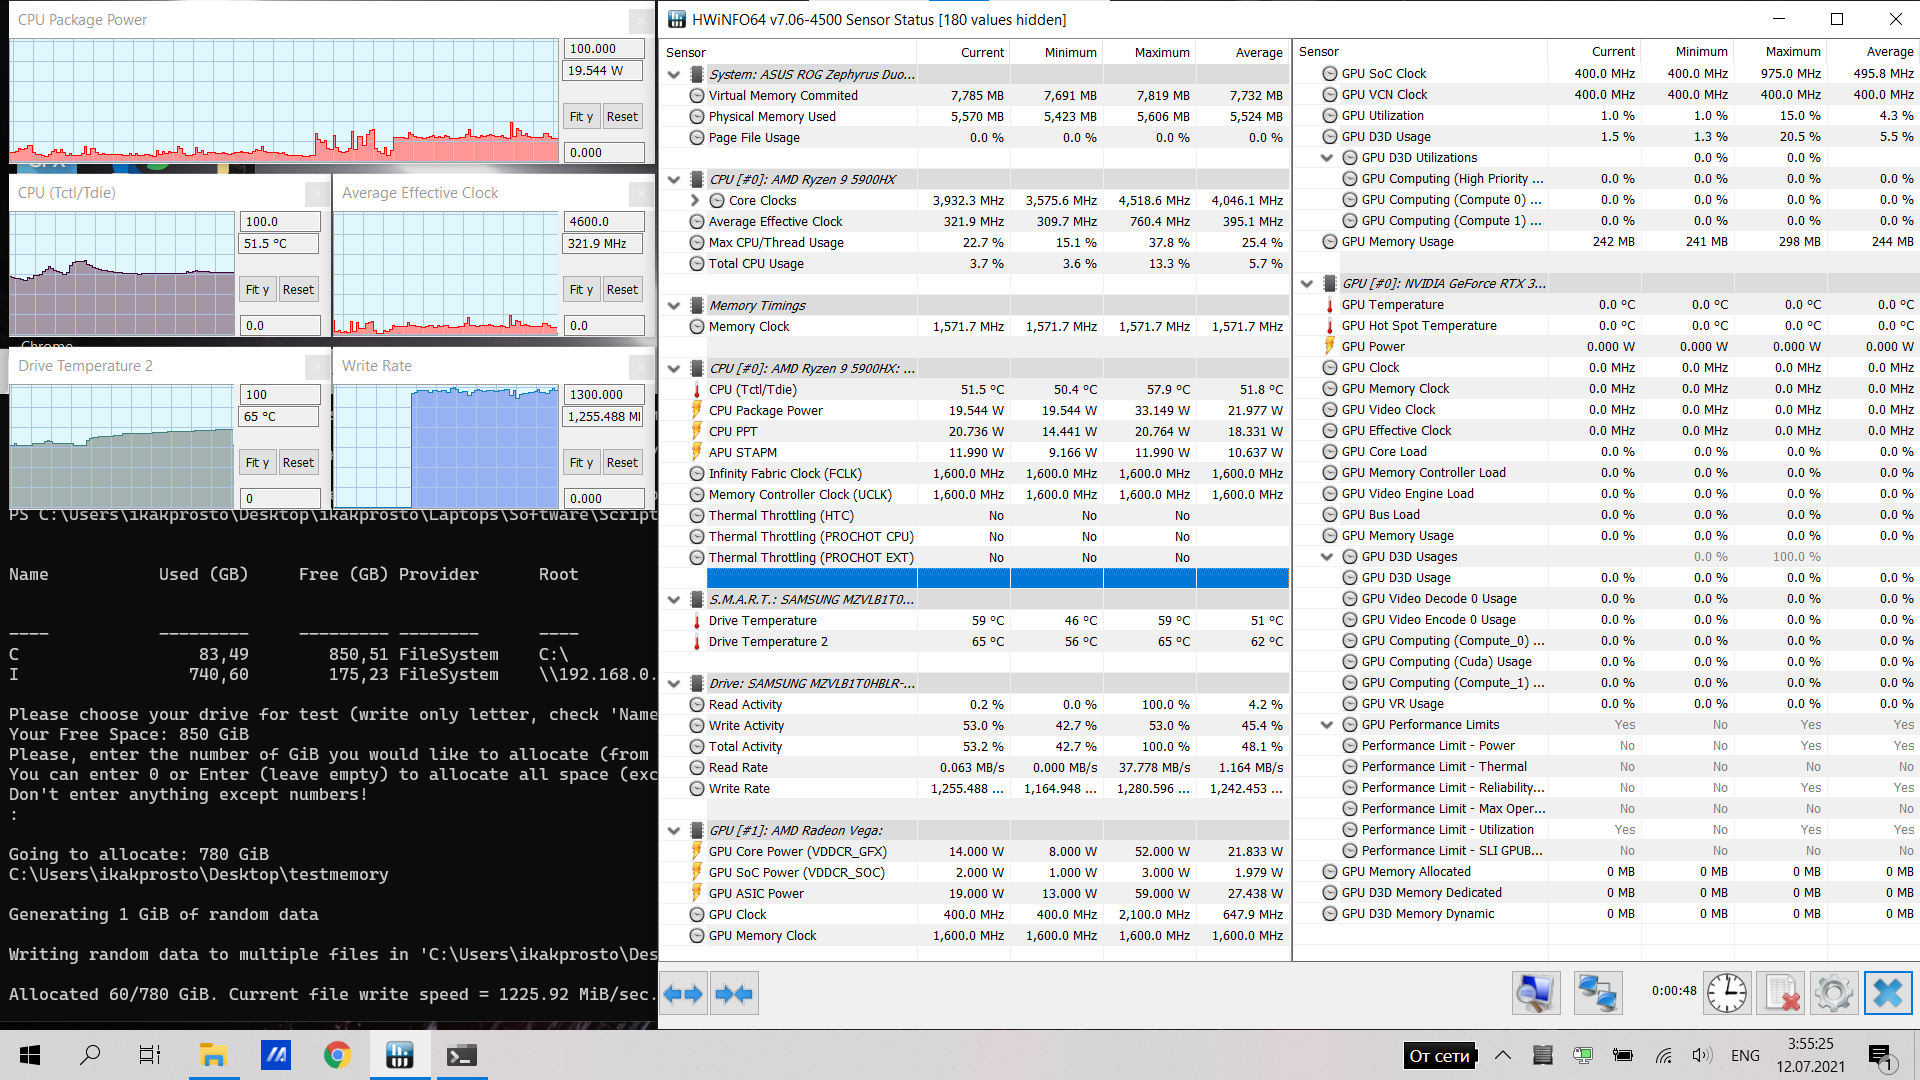Click Fit y in CPU (Tctl/Tdie) graph
This screenshot has height=1080, width=1920.
coord(257,290)
